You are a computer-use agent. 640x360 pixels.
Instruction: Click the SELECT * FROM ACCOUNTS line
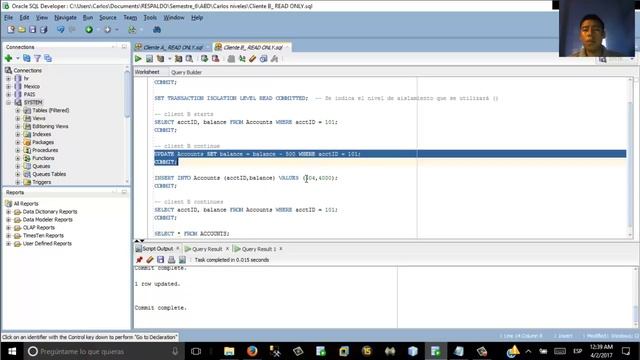191,234
